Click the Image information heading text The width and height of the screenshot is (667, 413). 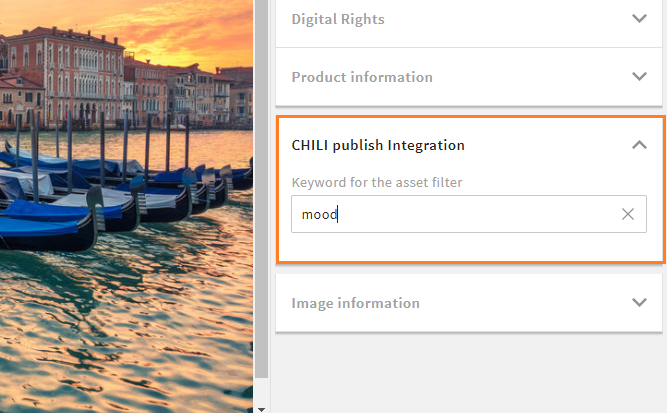355,303
